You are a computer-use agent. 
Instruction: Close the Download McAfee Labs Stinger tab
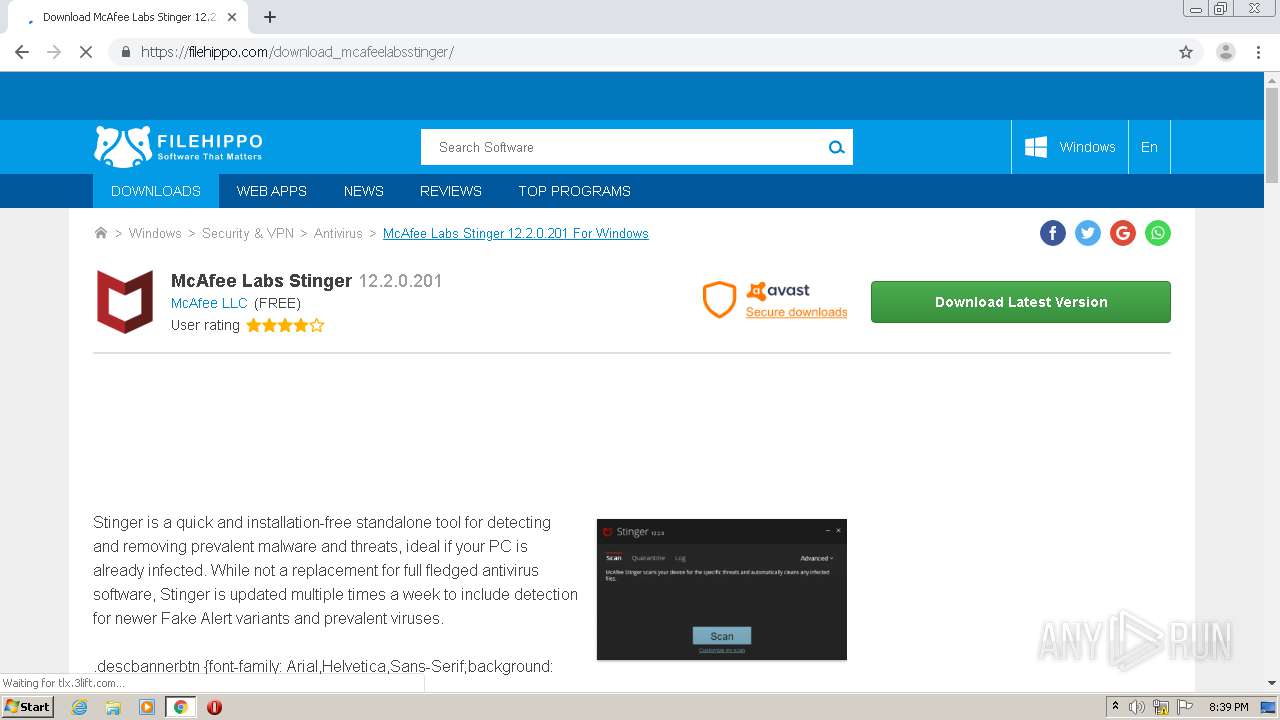232,17
